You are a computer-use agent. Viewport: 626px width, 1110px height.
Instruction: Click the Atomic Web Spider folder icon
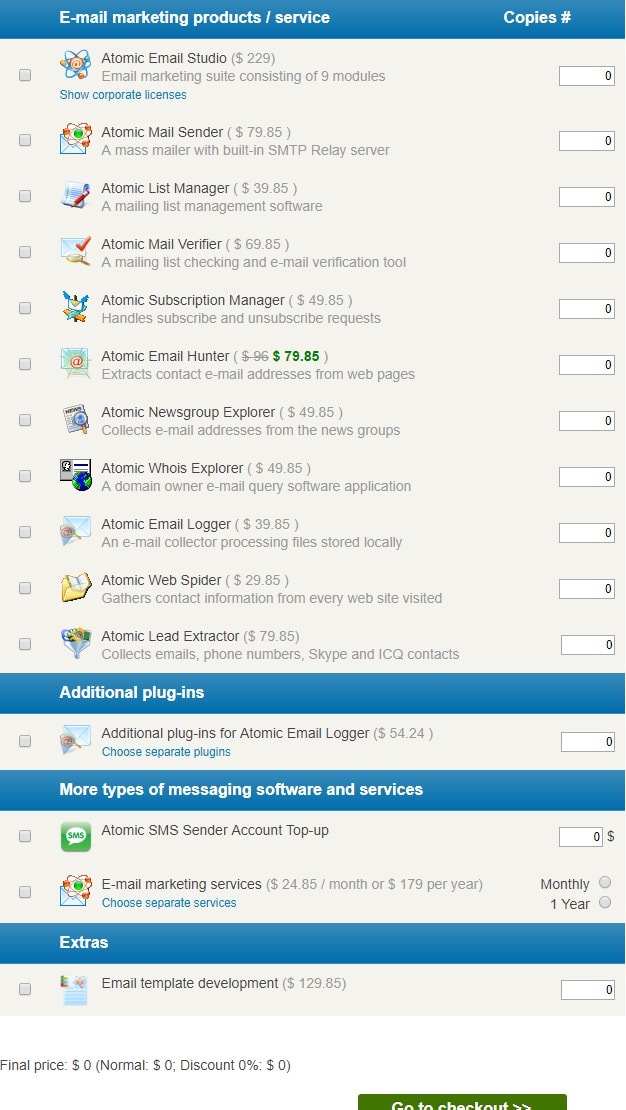pos(75,587)
